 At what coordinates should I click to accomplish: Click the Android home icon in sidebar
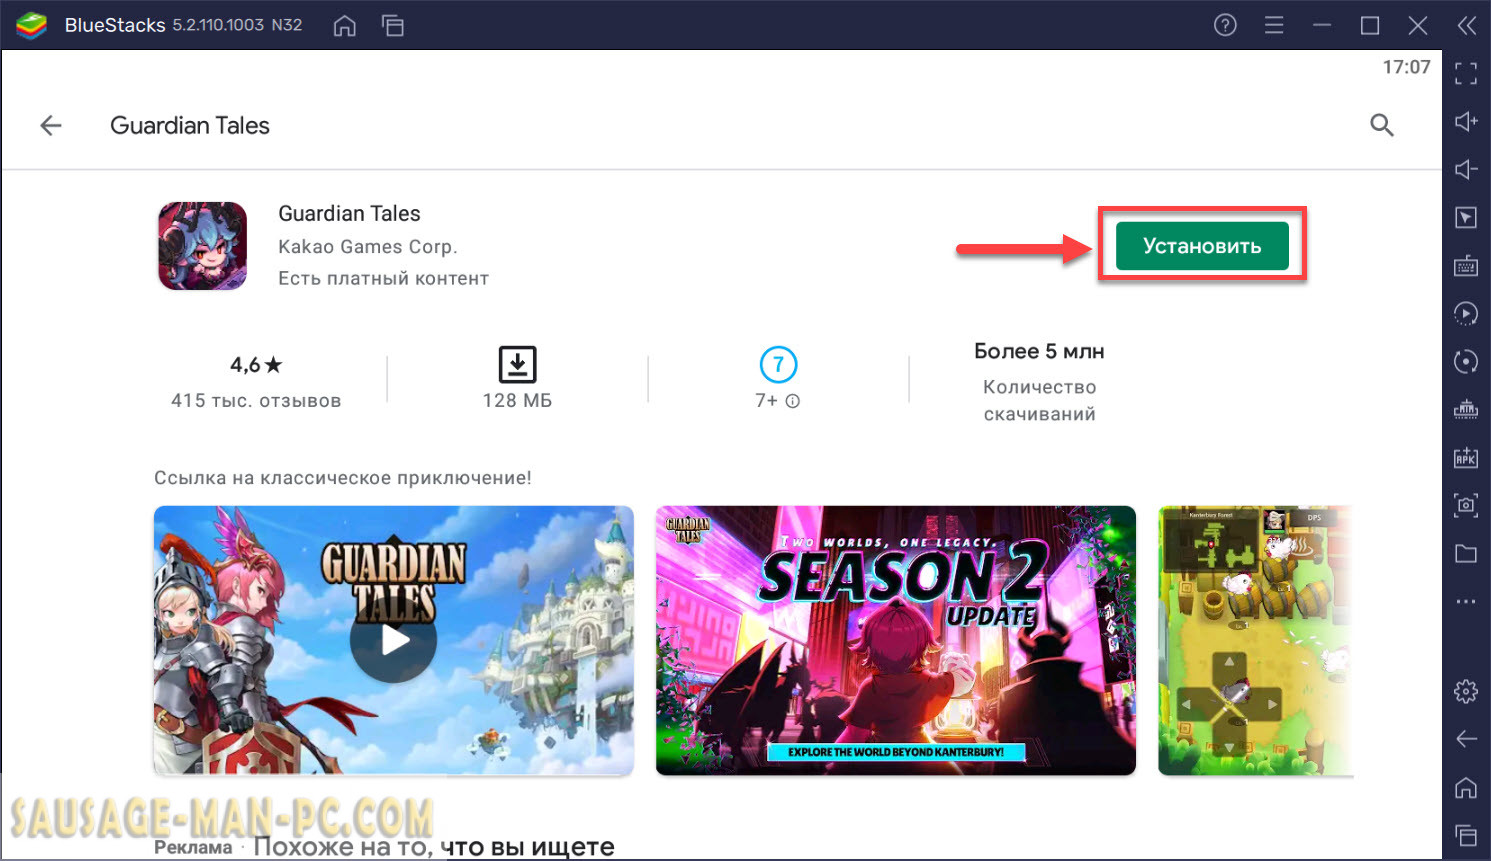pyautogui.click(x=1466, y=787)
